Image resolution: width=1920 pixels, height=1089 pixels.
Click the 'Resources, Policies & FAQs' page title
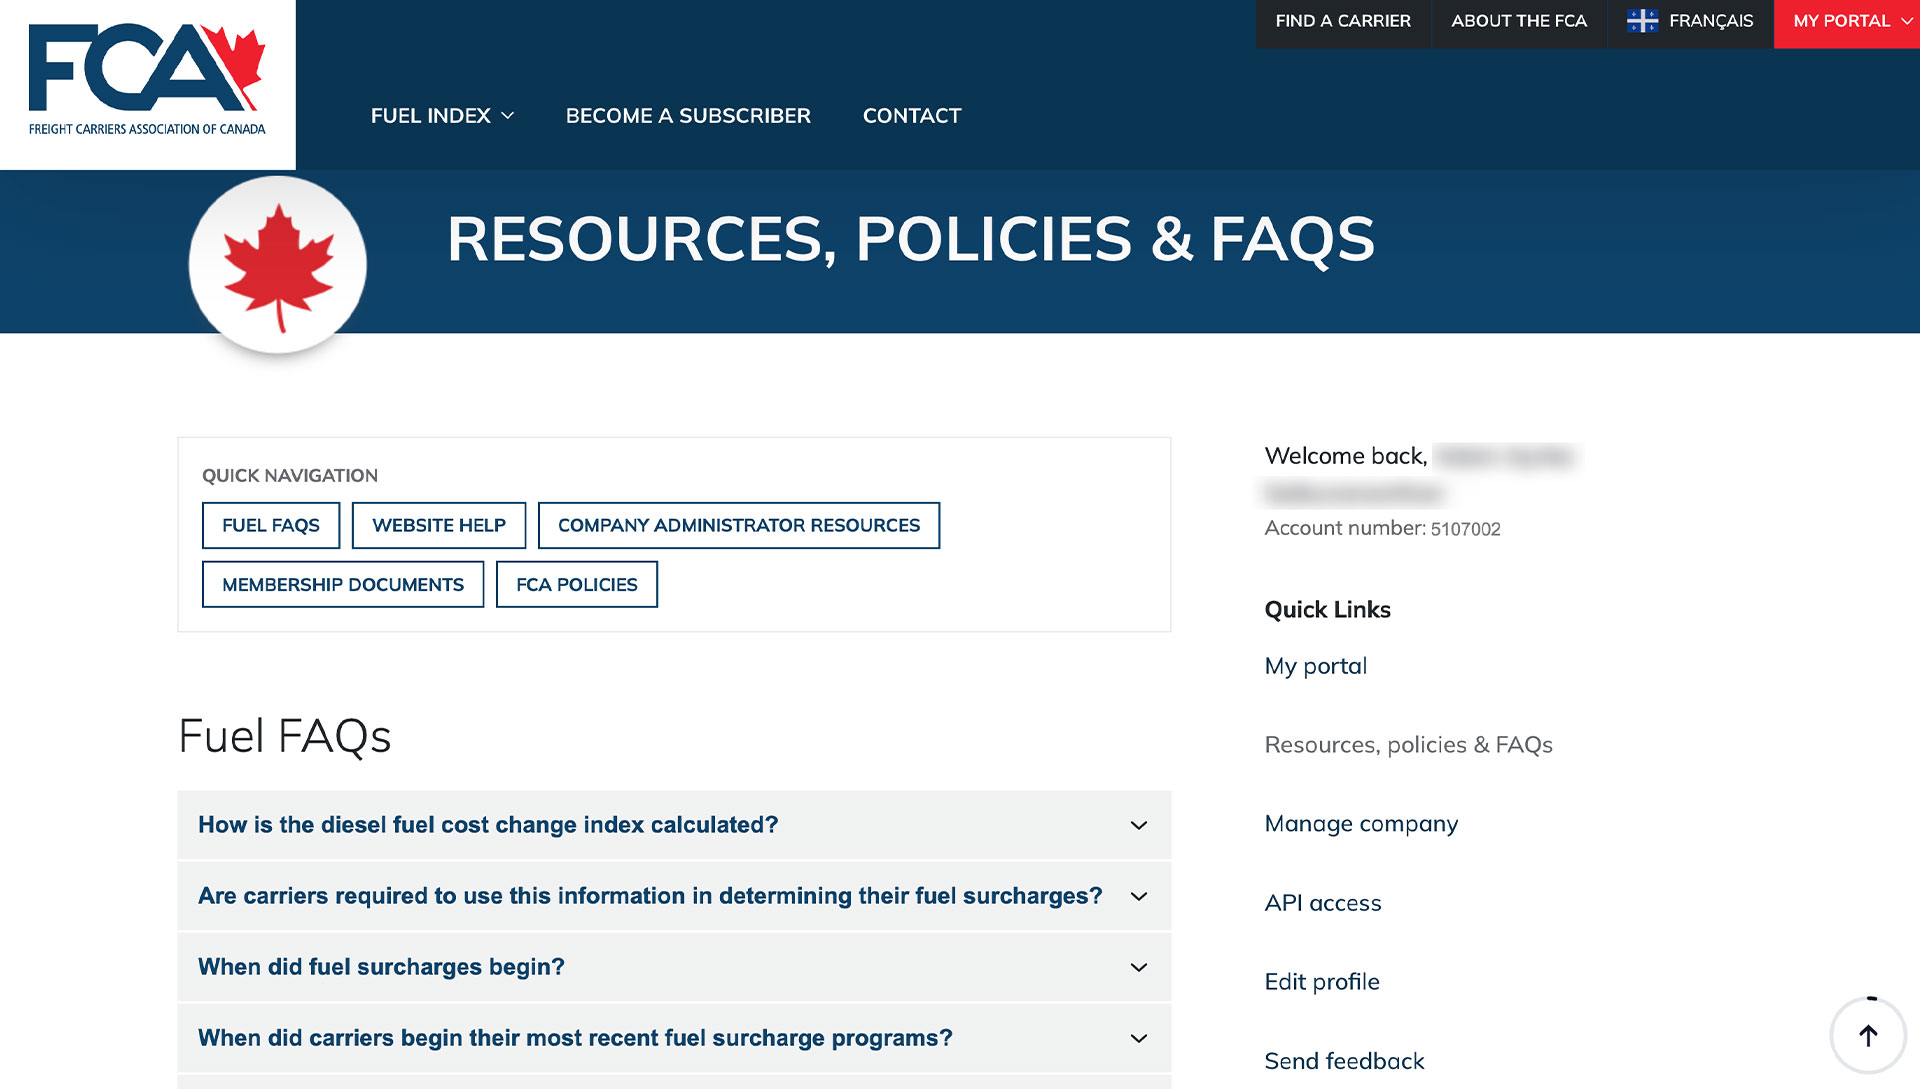(x=911, y=239)
